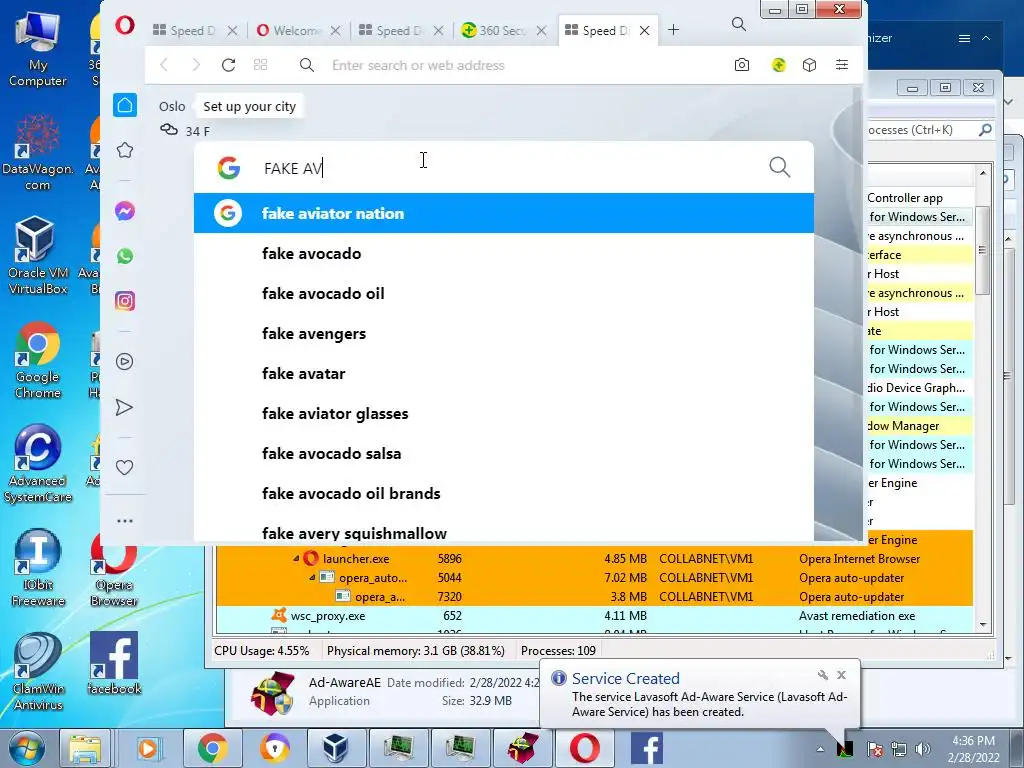
Task: Open Facebook from the taskbar
Action: point(647,748)
